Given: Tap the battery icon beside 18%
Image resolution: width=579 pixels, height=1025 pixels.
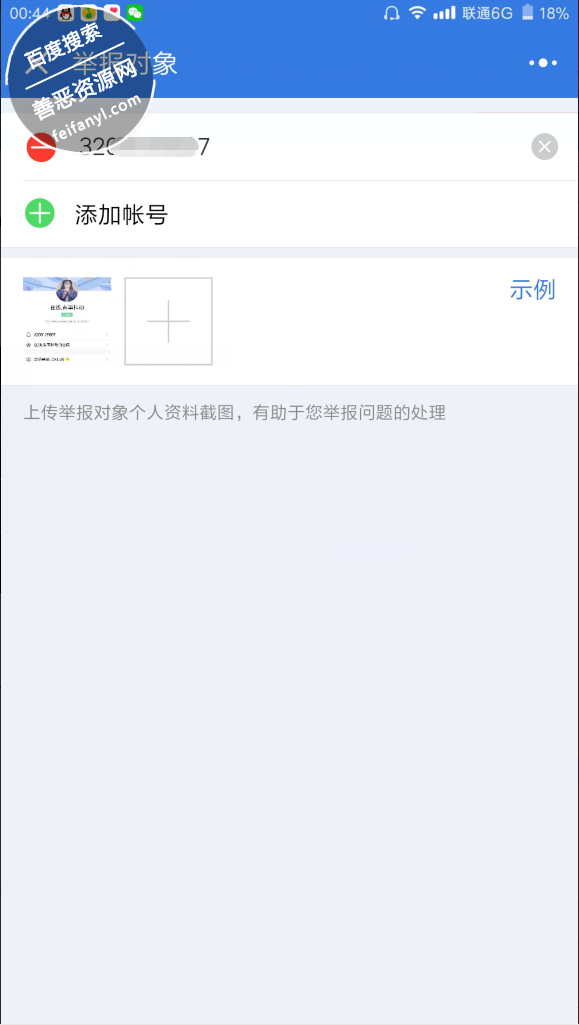Looking at the screenshot, I should pyautogui.click(x=527, y=13).
